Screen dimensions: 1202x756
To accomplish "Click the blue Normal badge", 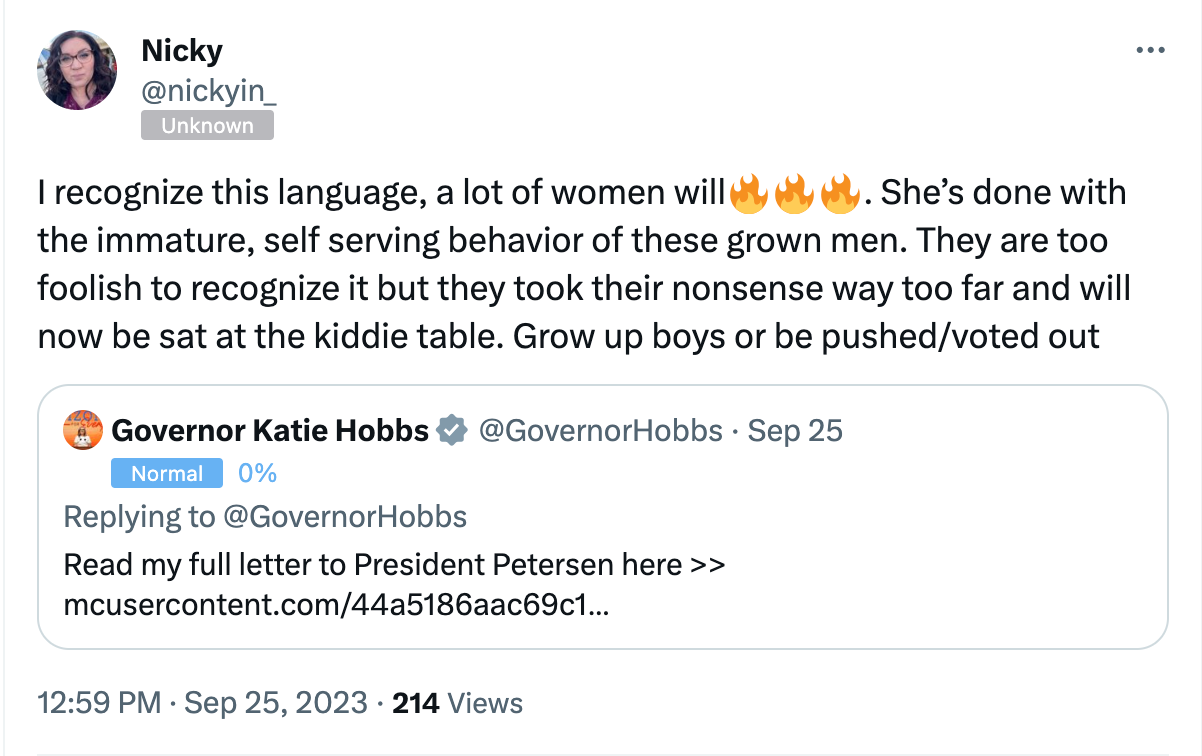I will pos(167,473).
